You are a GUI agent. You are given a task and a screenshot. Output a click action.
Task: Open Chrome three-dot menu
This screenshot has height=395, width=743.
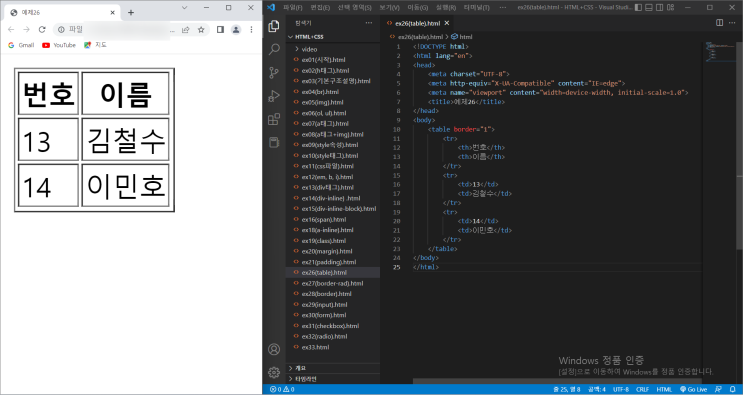point(251,29)
